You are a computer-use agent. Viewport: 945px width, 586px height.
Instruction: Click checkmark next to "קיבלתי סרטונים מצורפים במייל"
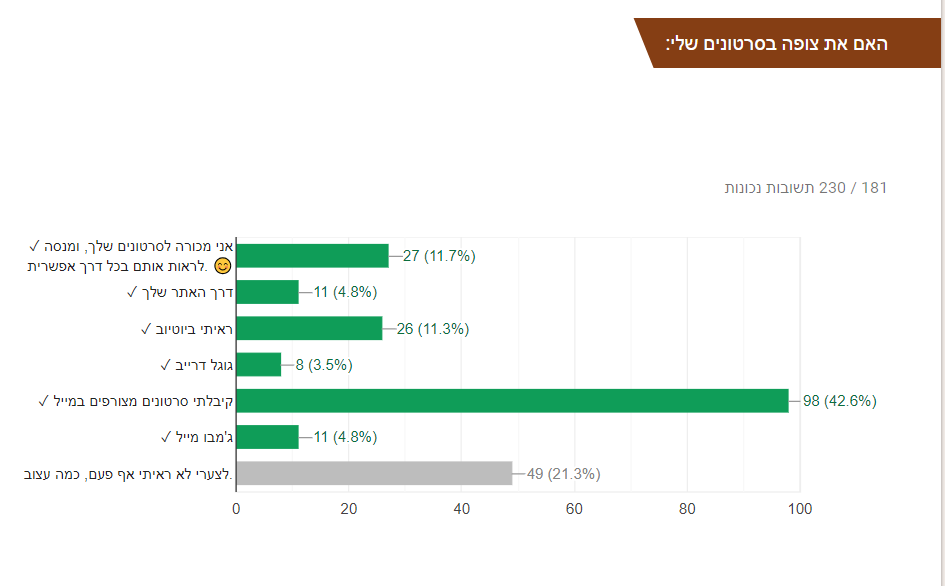coord(43,401)
